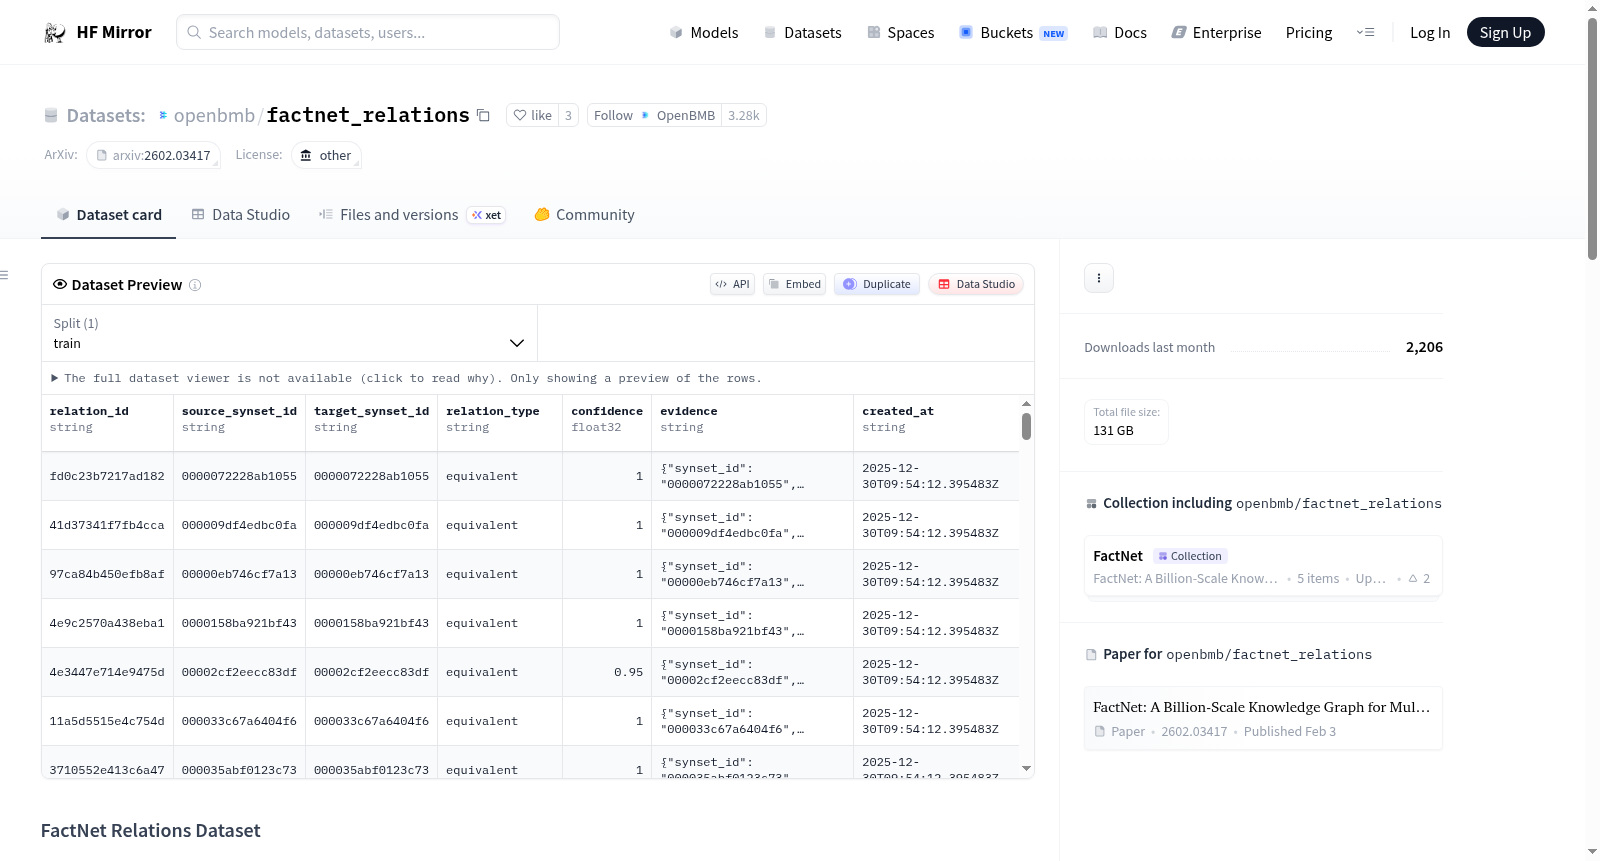Switch to the Data Studio tab
The image size is (1600, 861).
(x=241, y=215)
